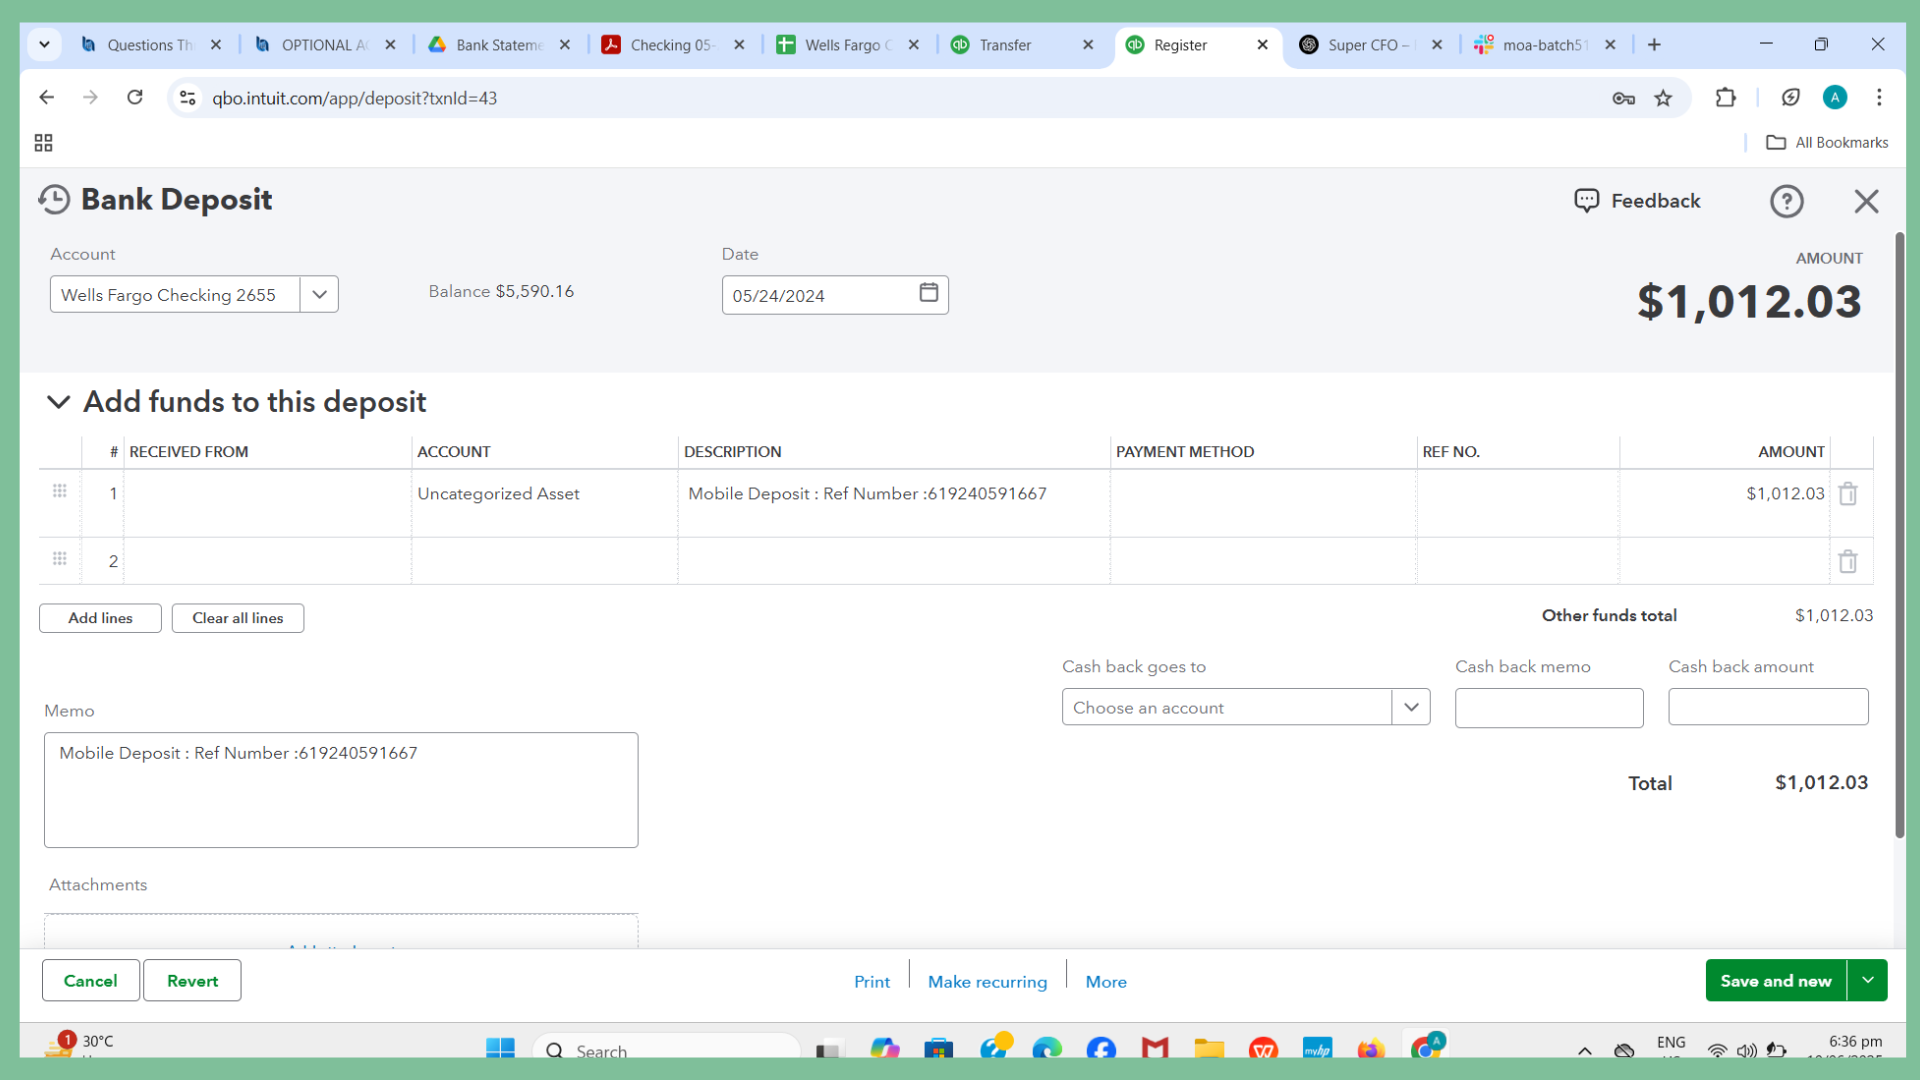Open the date calendar picker
This screenshot has height=1080, width=1920.
pos(928,293)
